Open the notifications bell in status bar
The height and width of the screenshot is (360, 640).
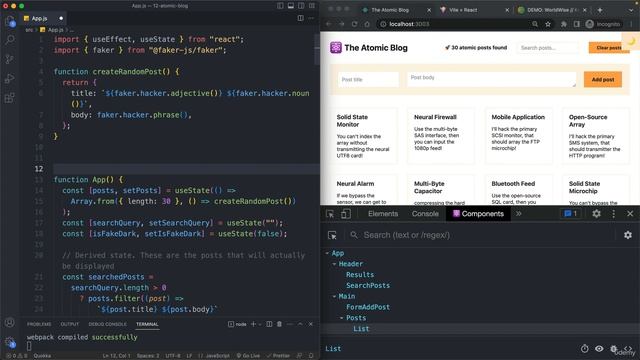pyautogui.click(x=311, y=356)
